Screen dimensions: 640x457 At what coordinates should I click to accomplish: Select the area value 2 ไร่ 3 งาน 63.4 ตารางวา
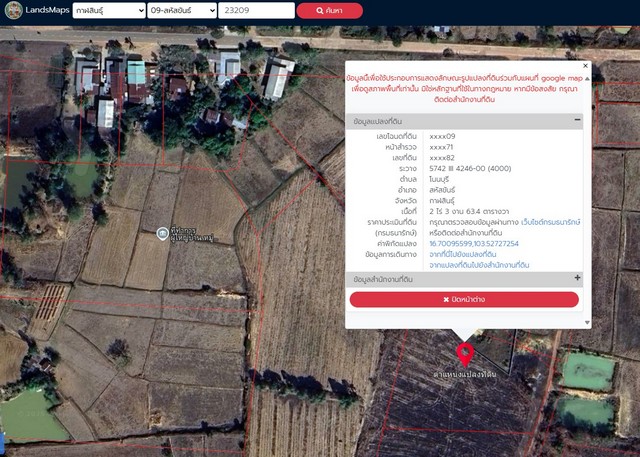tap(469, 211)
